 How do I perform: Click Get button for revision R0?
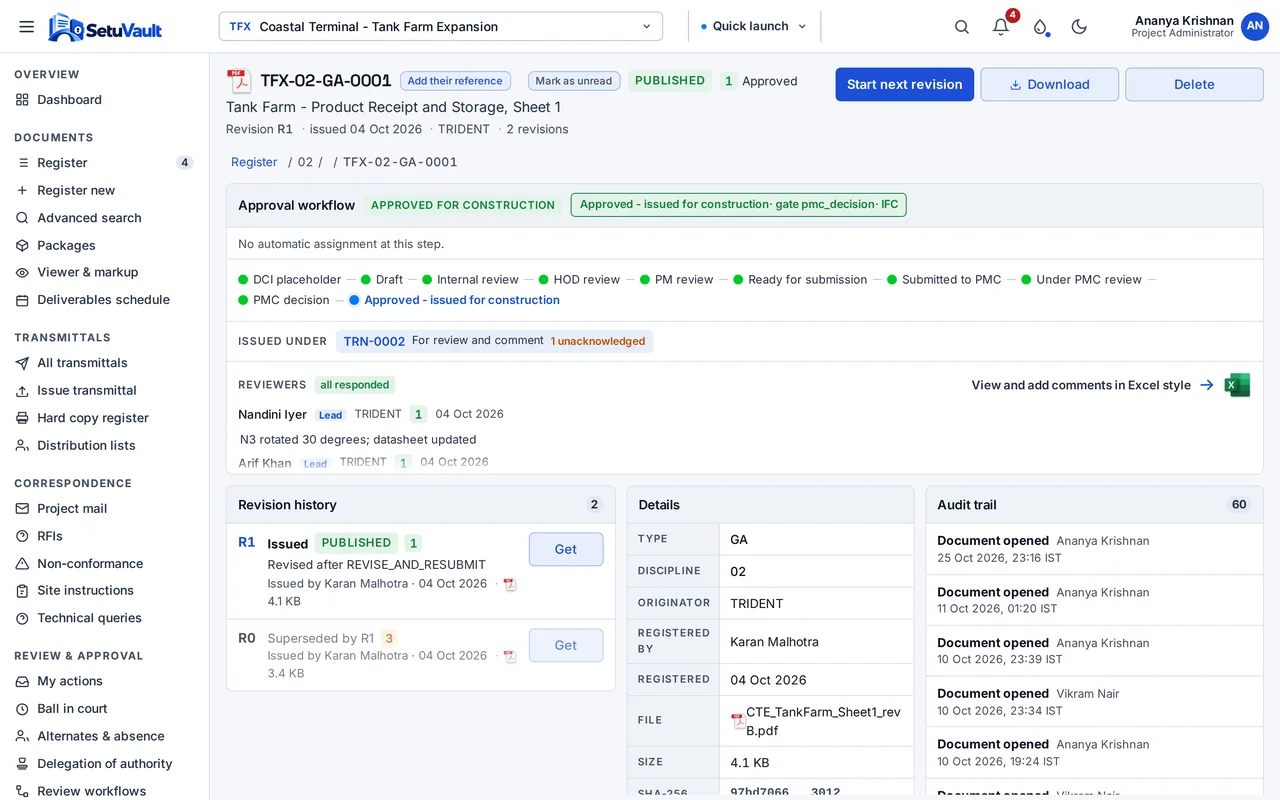[566, 645]
